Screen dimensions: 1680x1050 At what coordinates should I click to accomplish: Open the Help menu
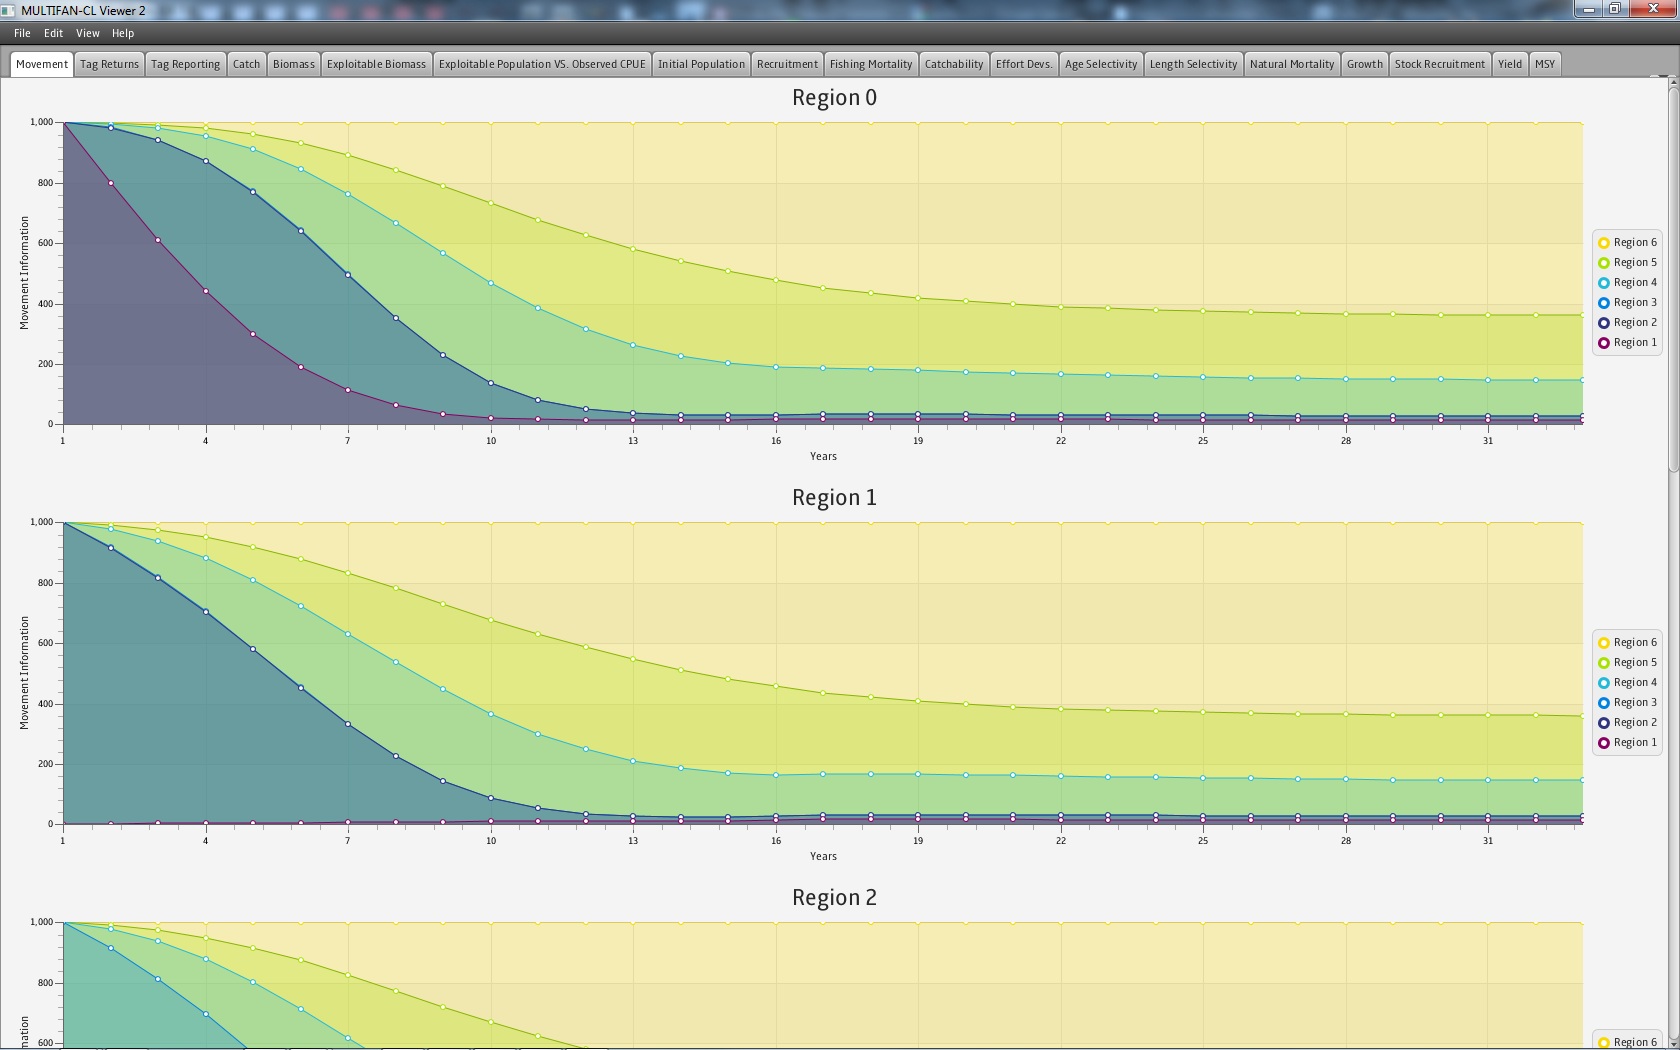click(123, 33)
